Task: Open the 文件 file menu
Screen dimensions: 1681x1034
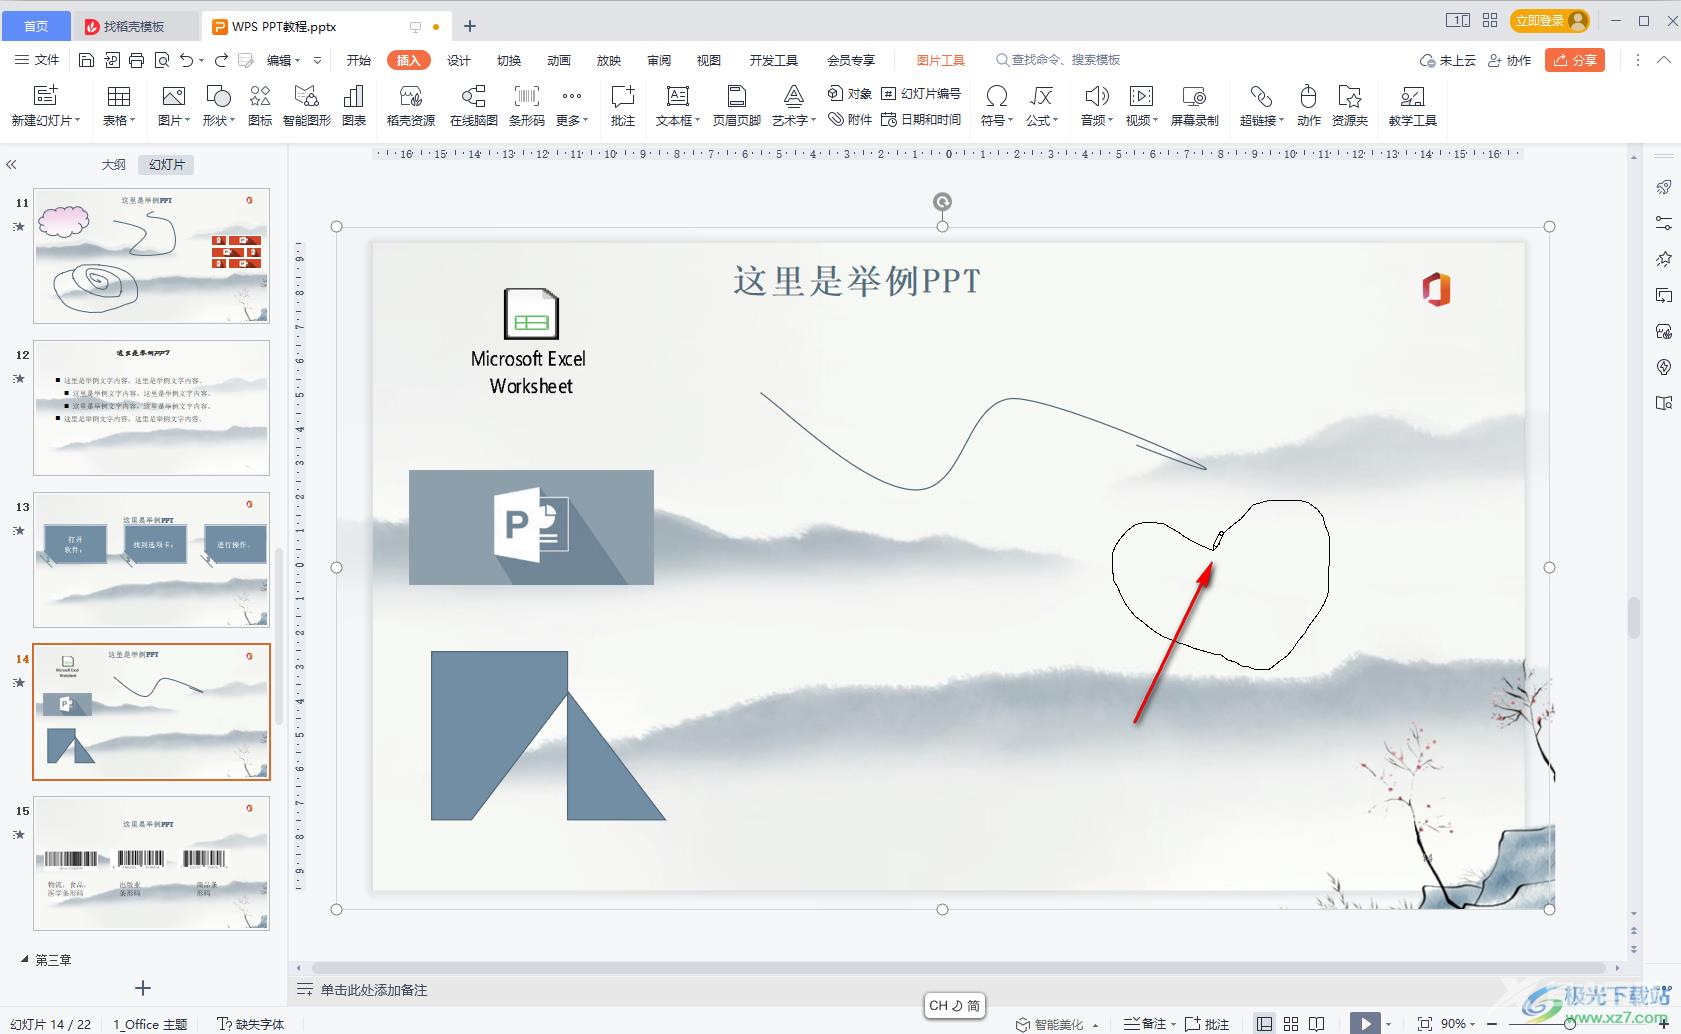Action: [37, 60]
